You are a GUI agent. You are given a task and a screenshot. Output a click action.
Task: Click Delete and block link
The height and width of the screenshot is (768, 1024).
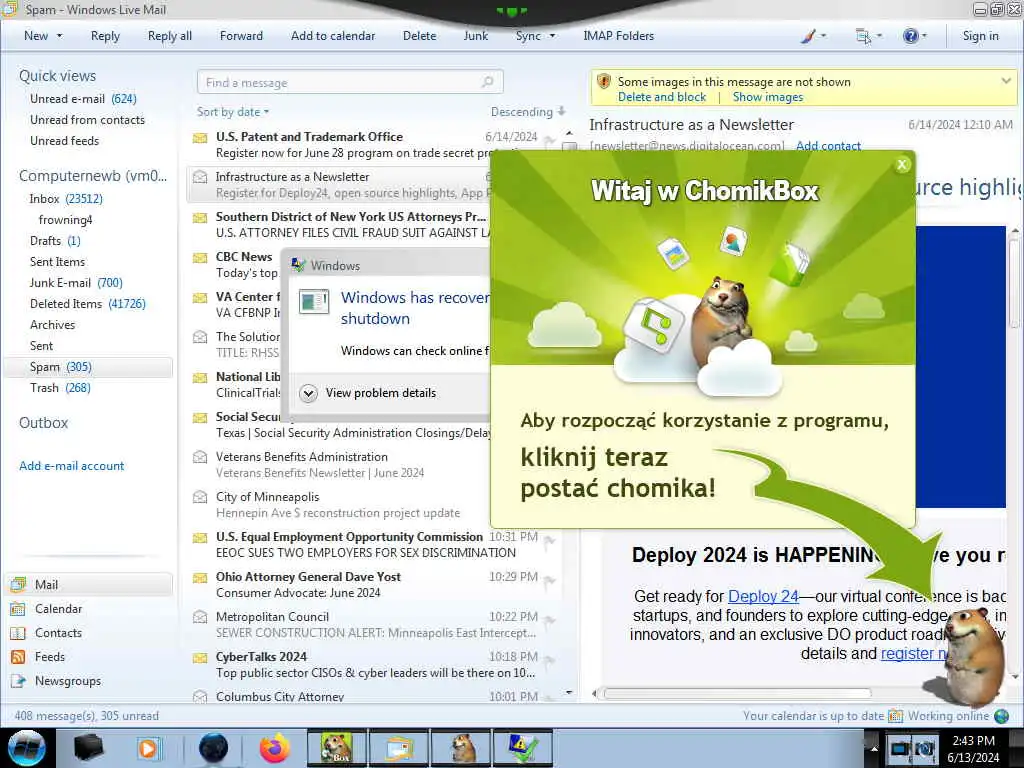(662, 97)
